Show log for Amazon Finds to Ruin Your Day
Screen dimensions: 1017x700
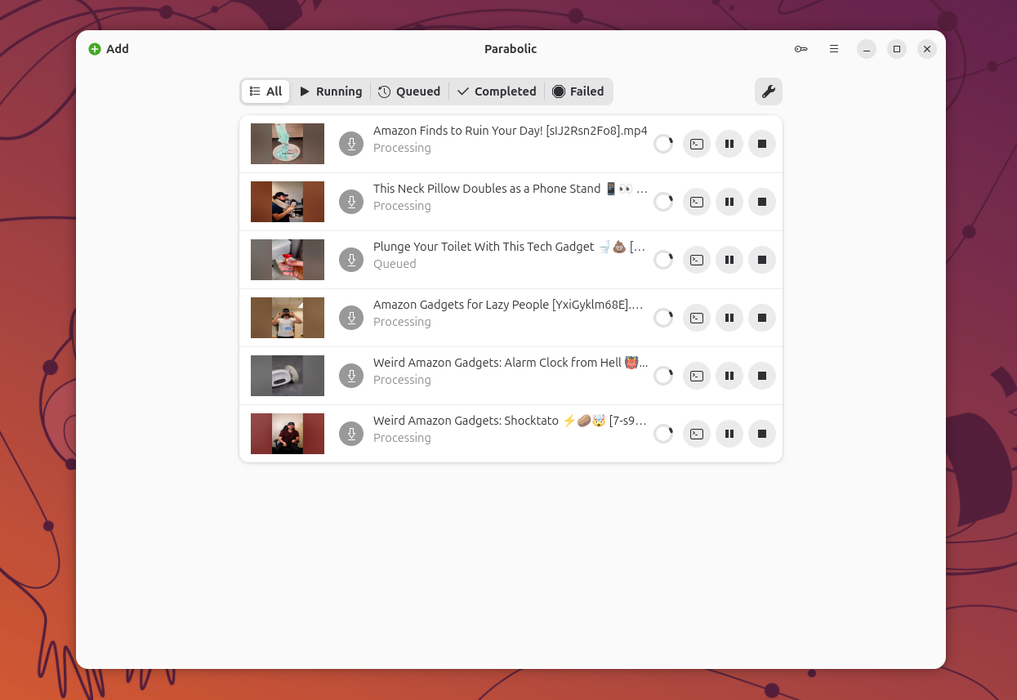pyautogui.click(x=697, y=144)
